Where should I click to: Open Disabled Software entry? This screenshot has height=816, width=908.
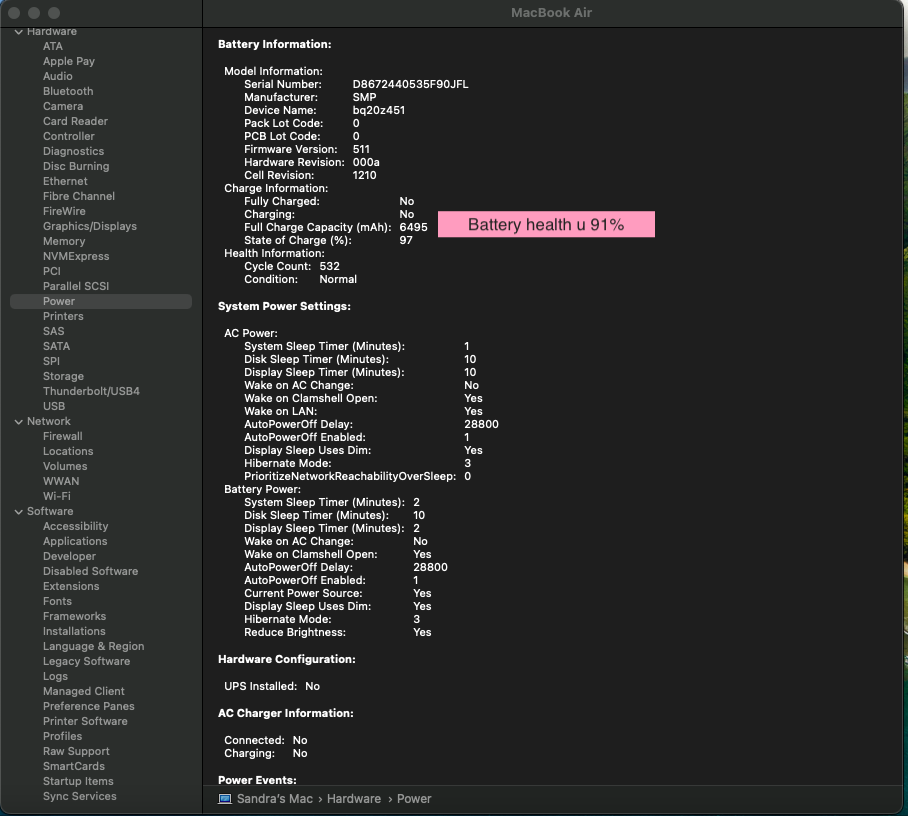click(90, 572)
